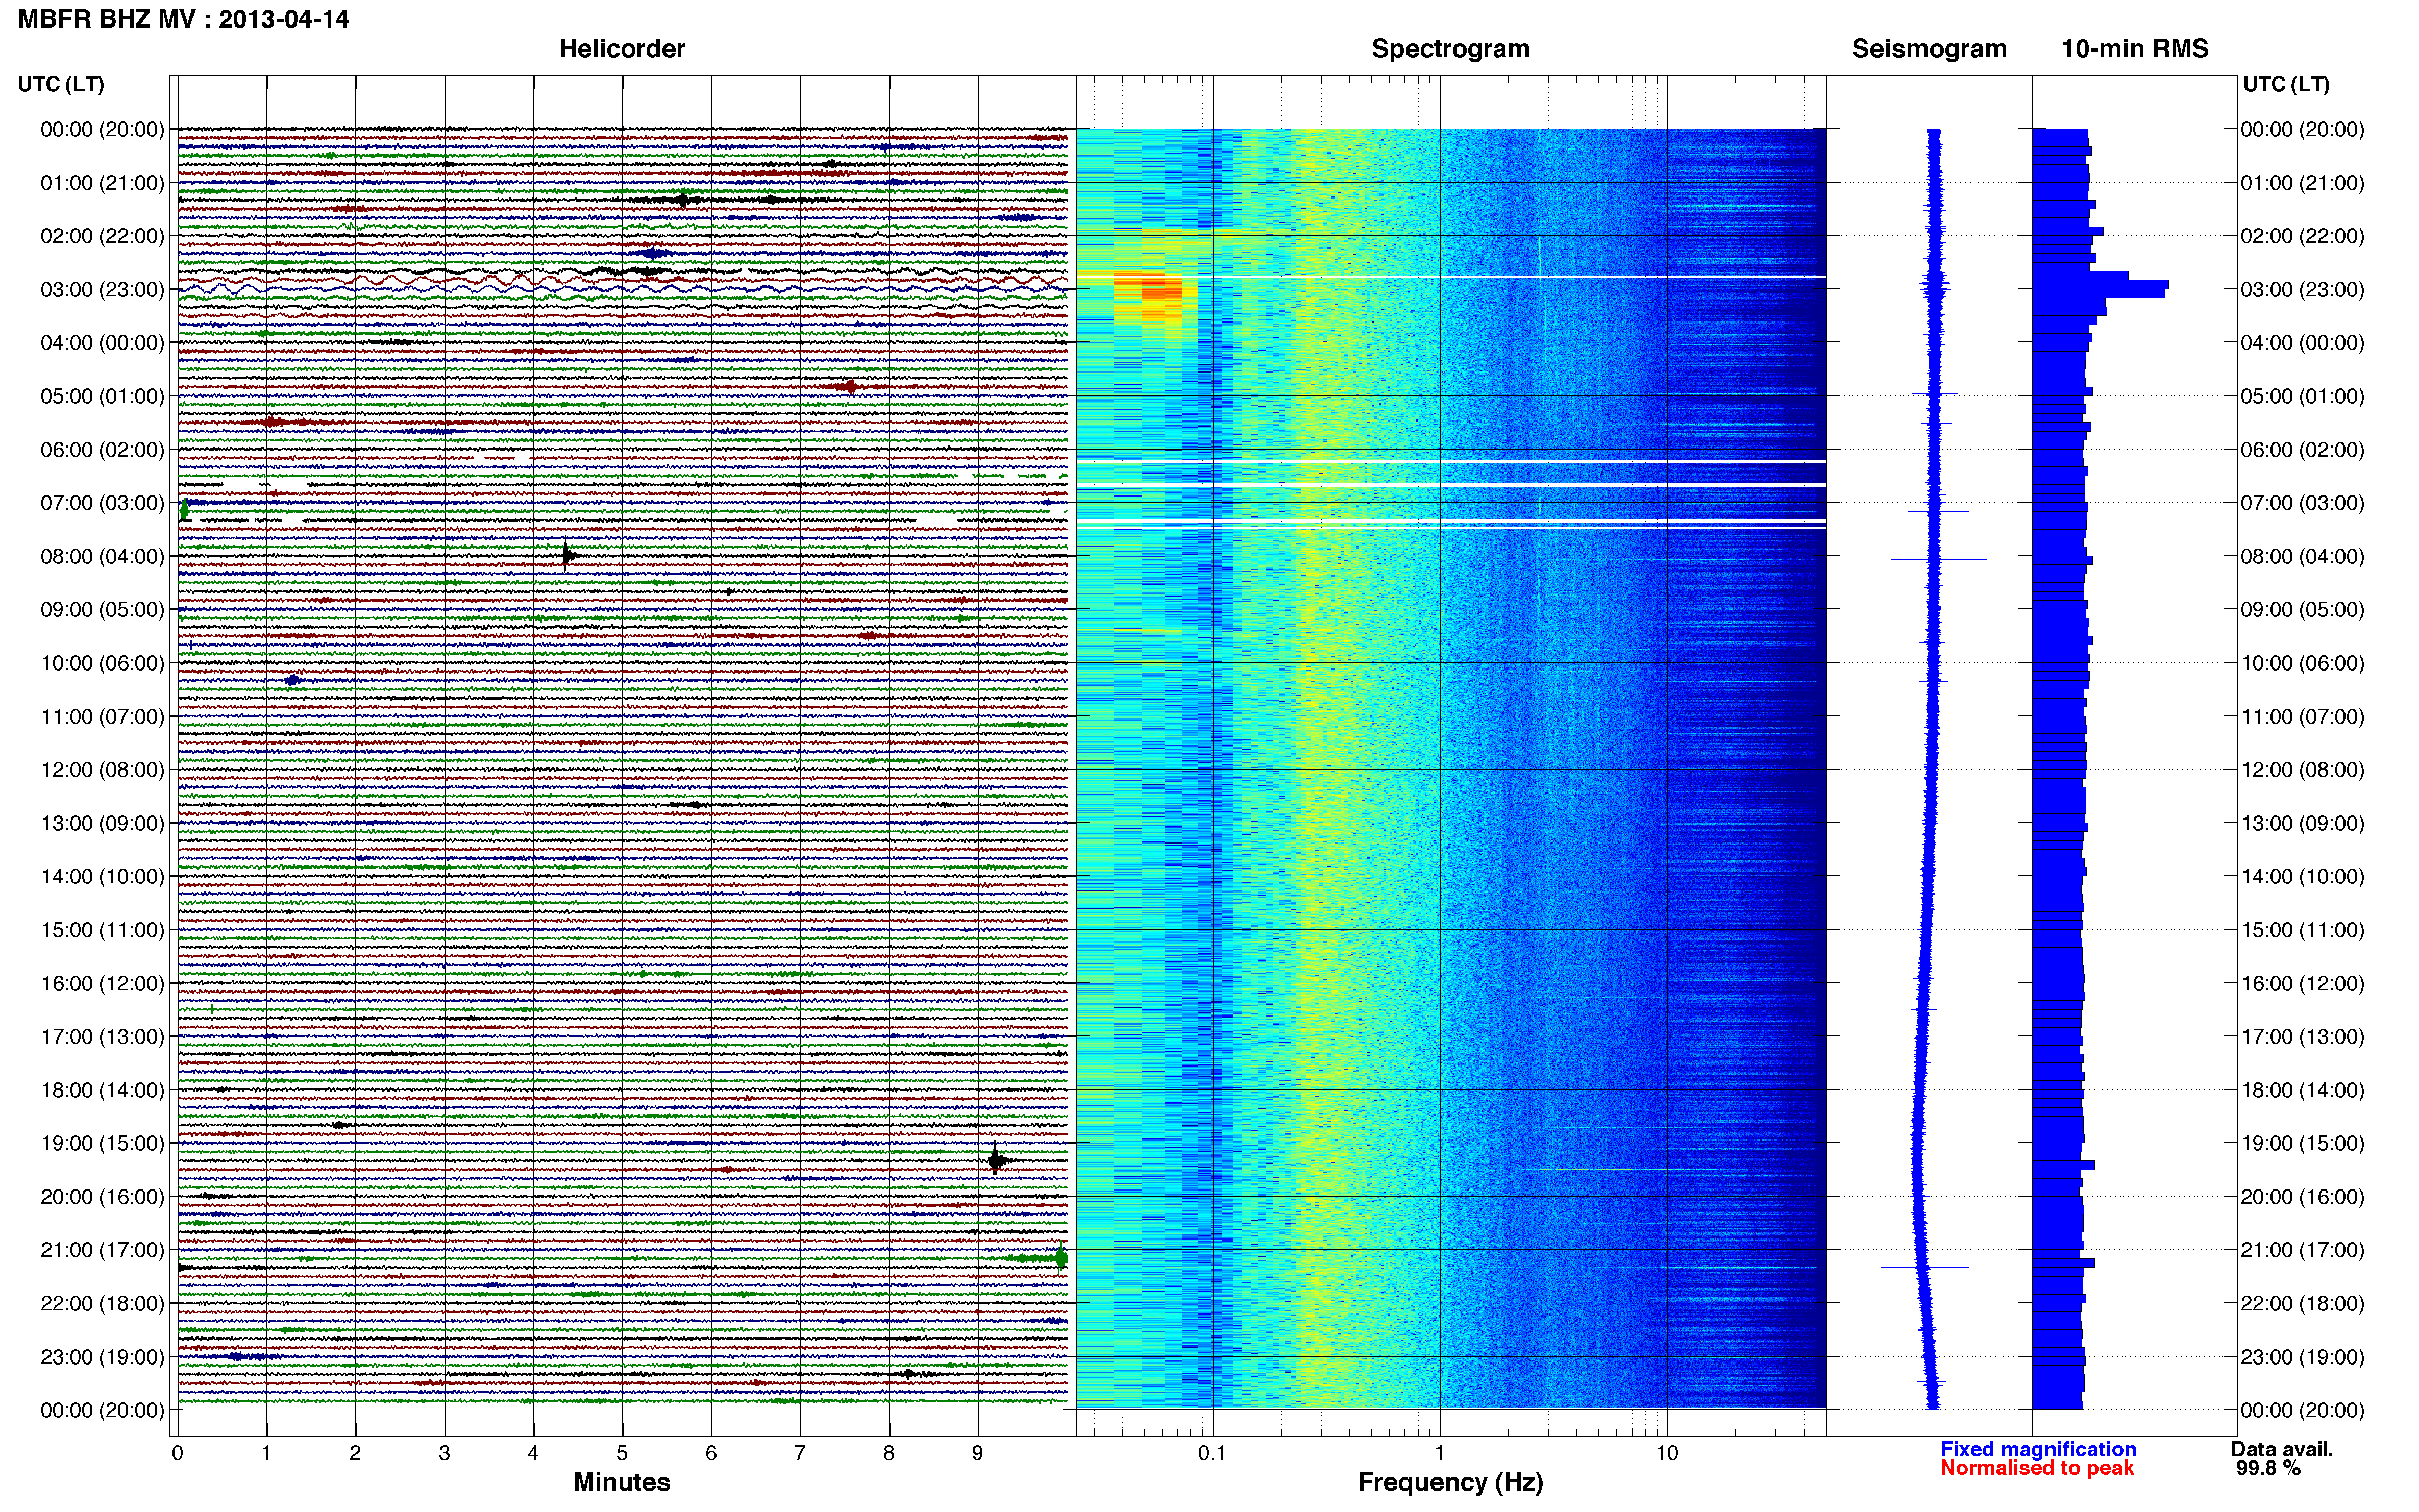Click the 'Data avail.' label

tap(2282, 1449)
